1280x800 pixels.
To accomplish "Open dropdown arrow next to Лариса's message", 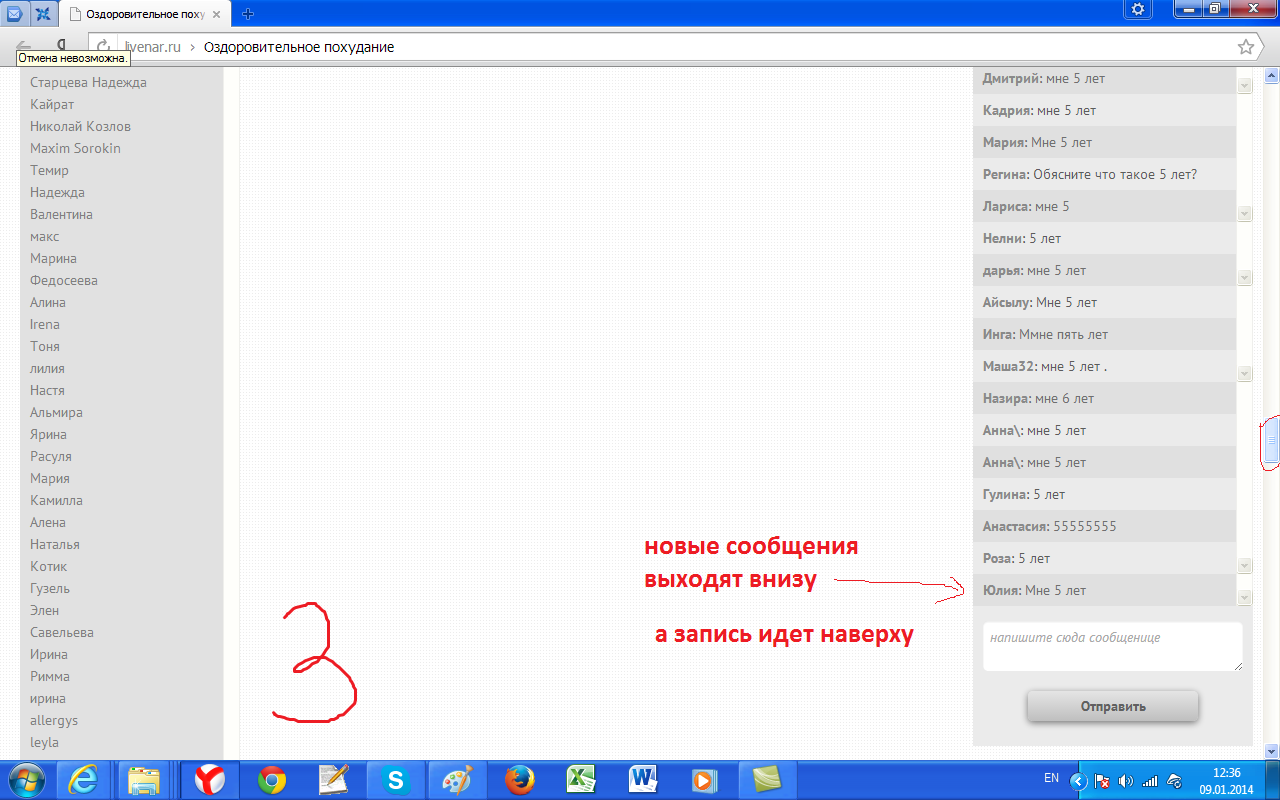I will click(x=1244, y=214).
